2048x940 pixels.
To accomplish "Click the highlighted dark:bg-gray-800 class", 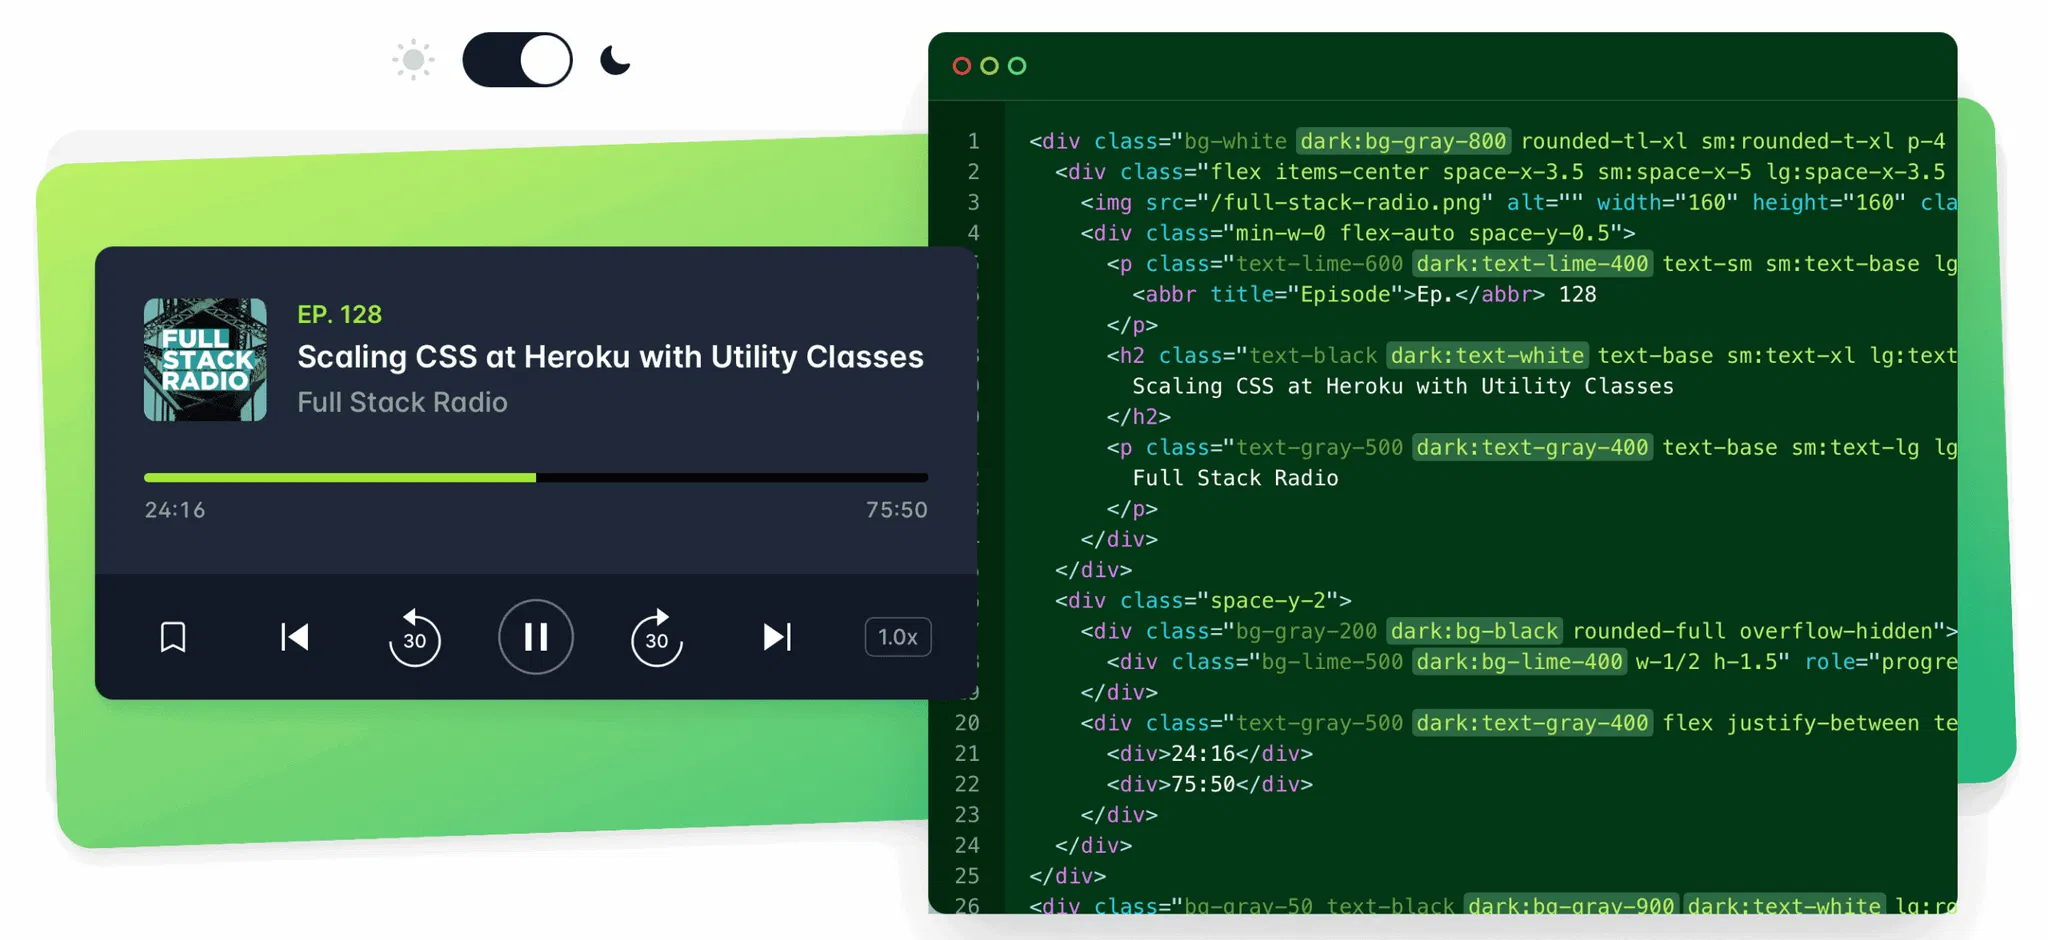I will [1402, 141].
